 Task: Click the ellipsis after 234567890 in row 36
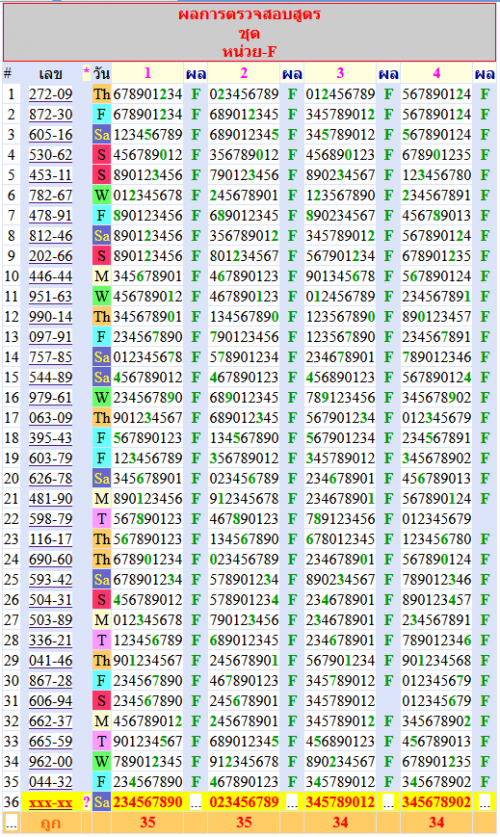pyautogui.click(x=196, y=802)
